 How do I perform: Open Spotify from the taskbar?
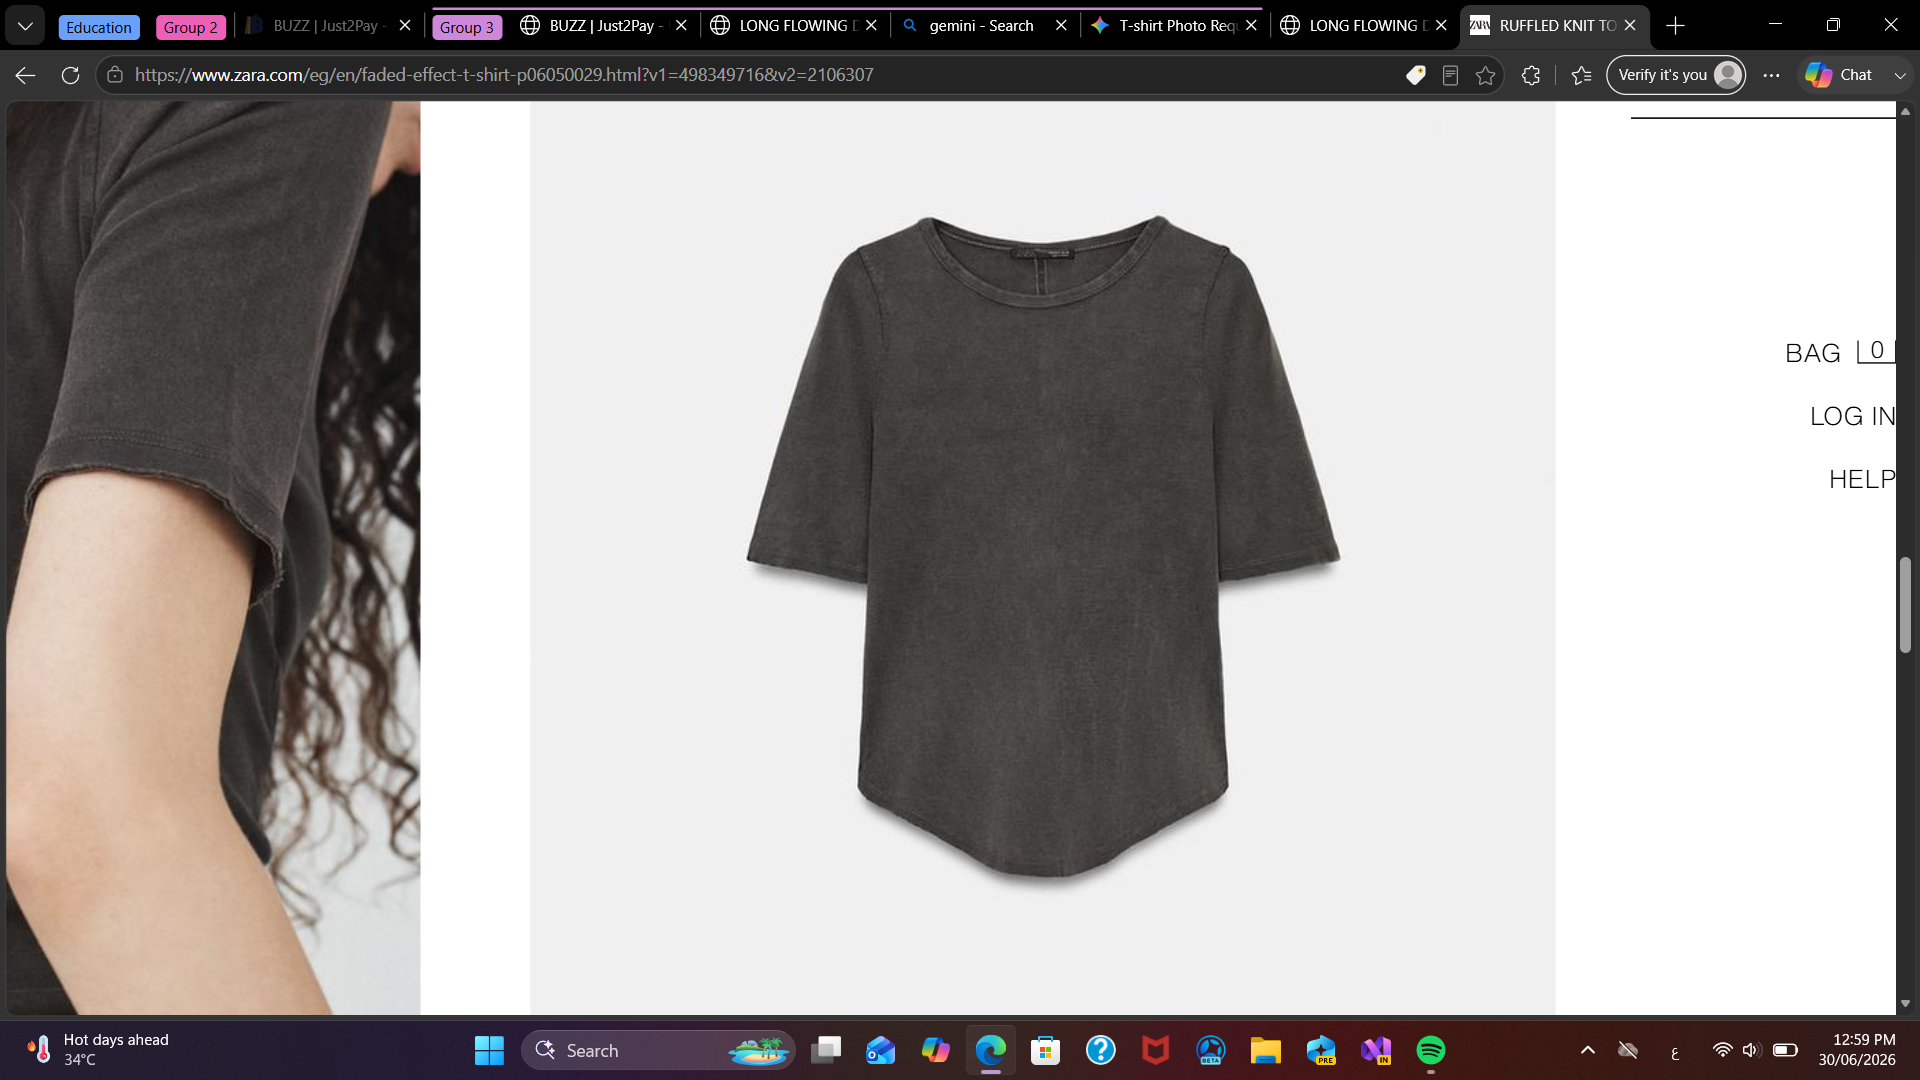(x=1431, y=1050)
